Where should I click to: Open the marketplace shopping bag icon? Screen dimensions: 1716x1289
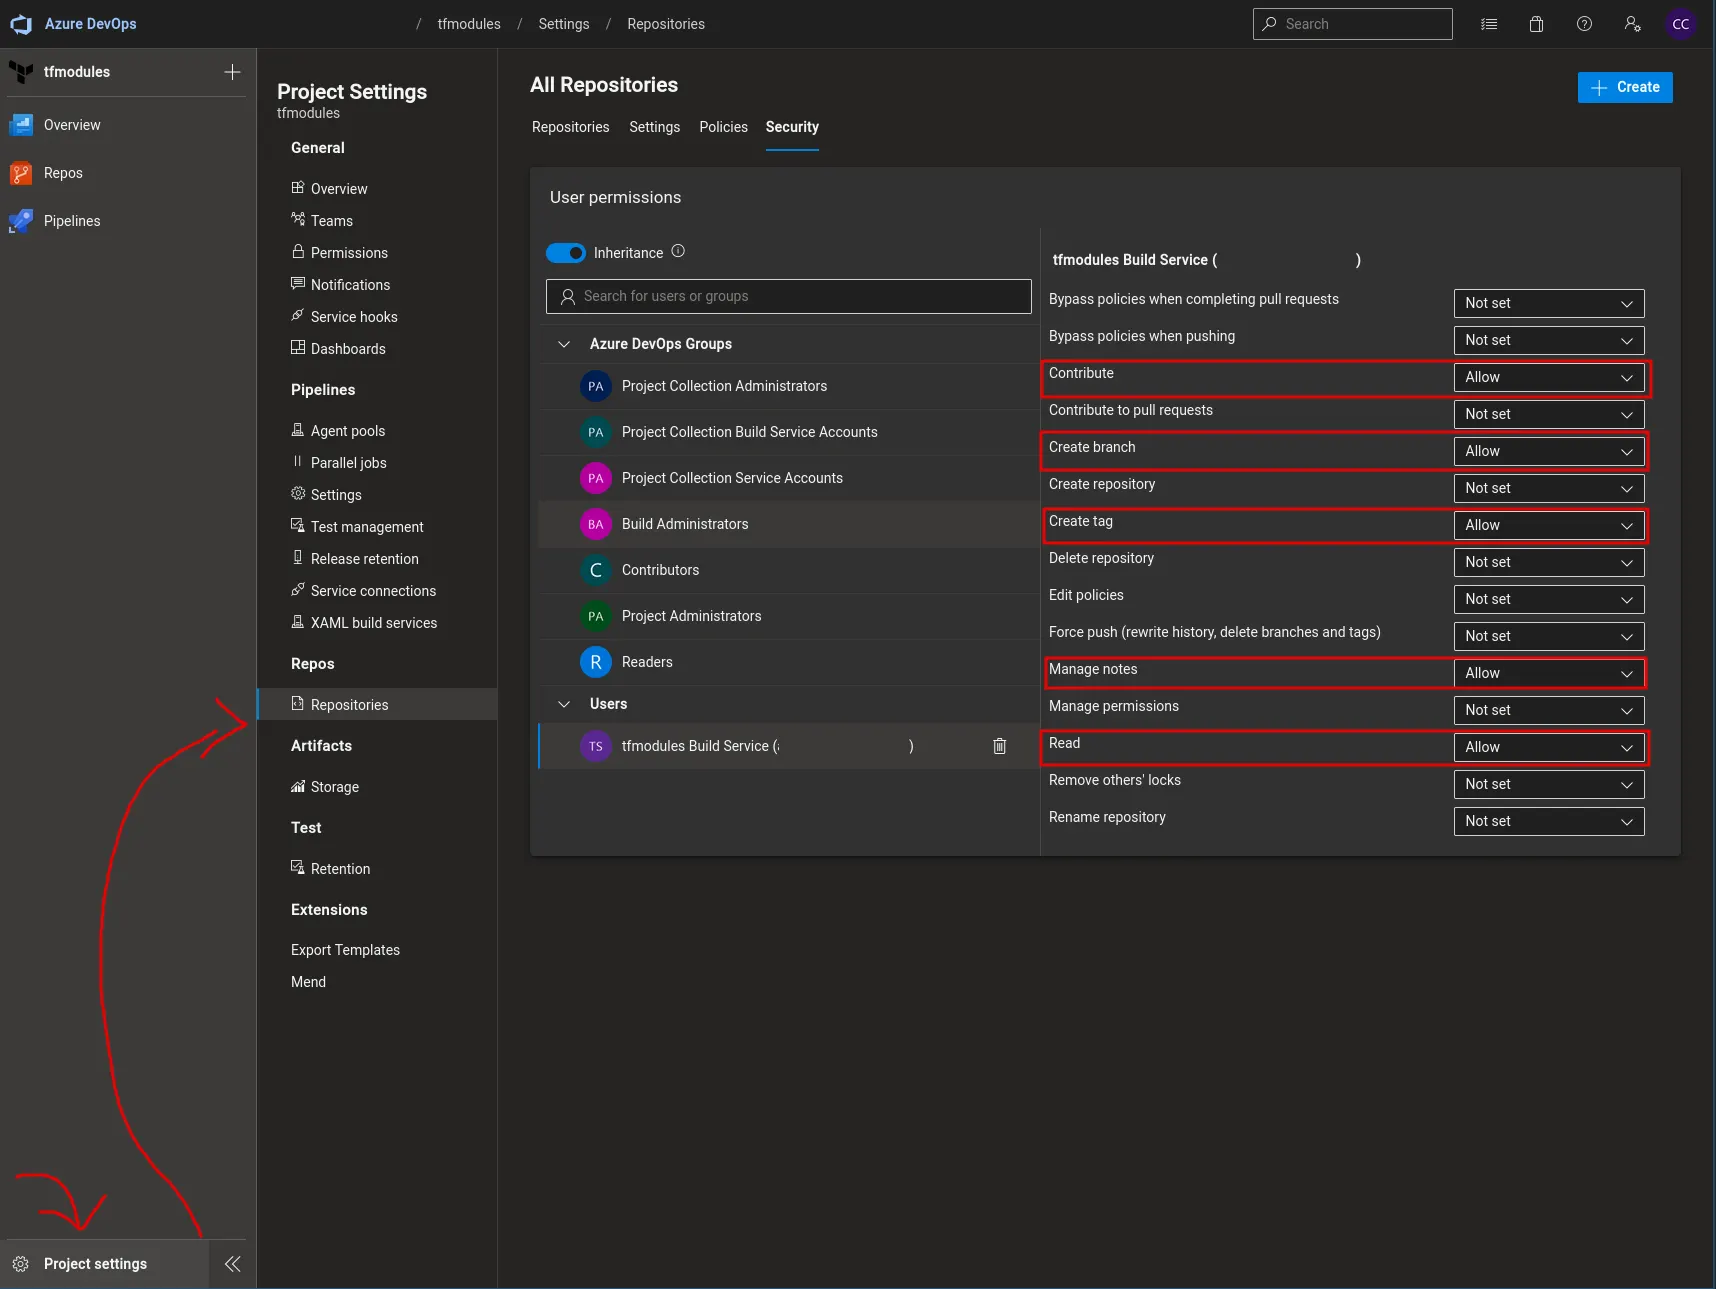pyautogui.click(x=1537, y=24)
